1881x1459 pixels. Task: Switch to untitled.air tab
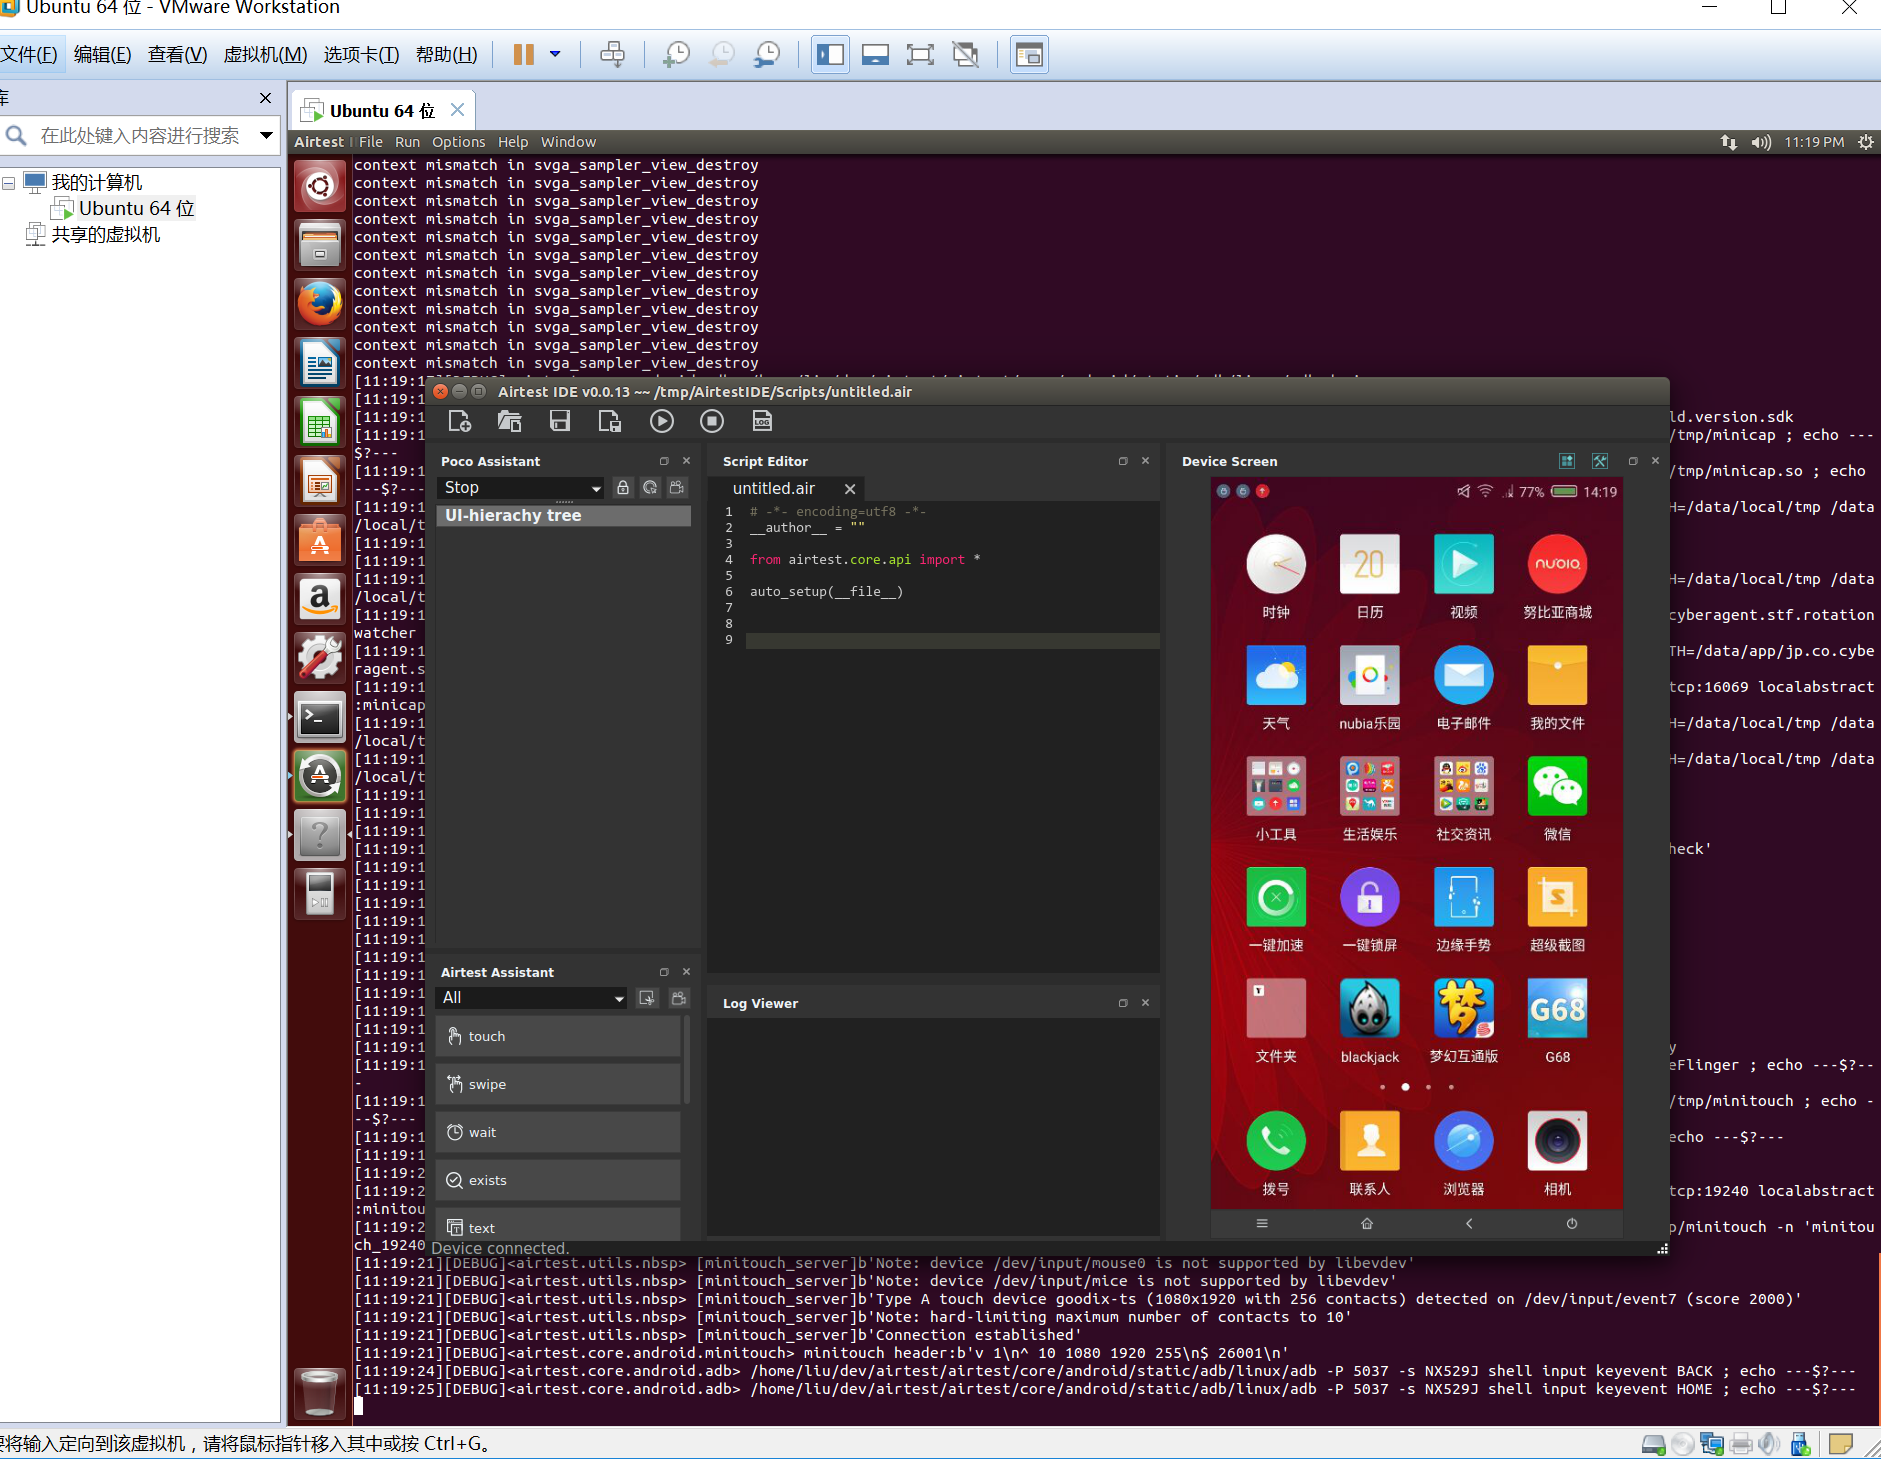(x=774, y=488)
